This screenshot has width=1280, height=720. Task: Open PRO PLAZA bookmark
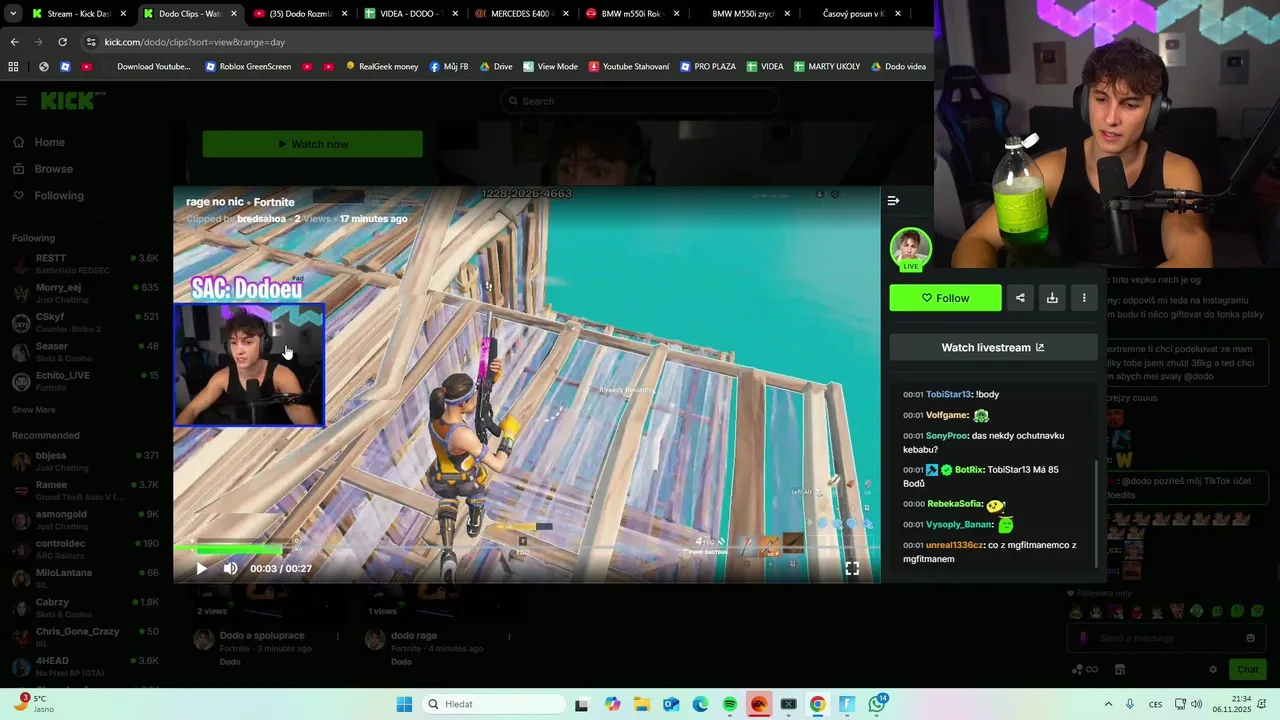(708, 67)
